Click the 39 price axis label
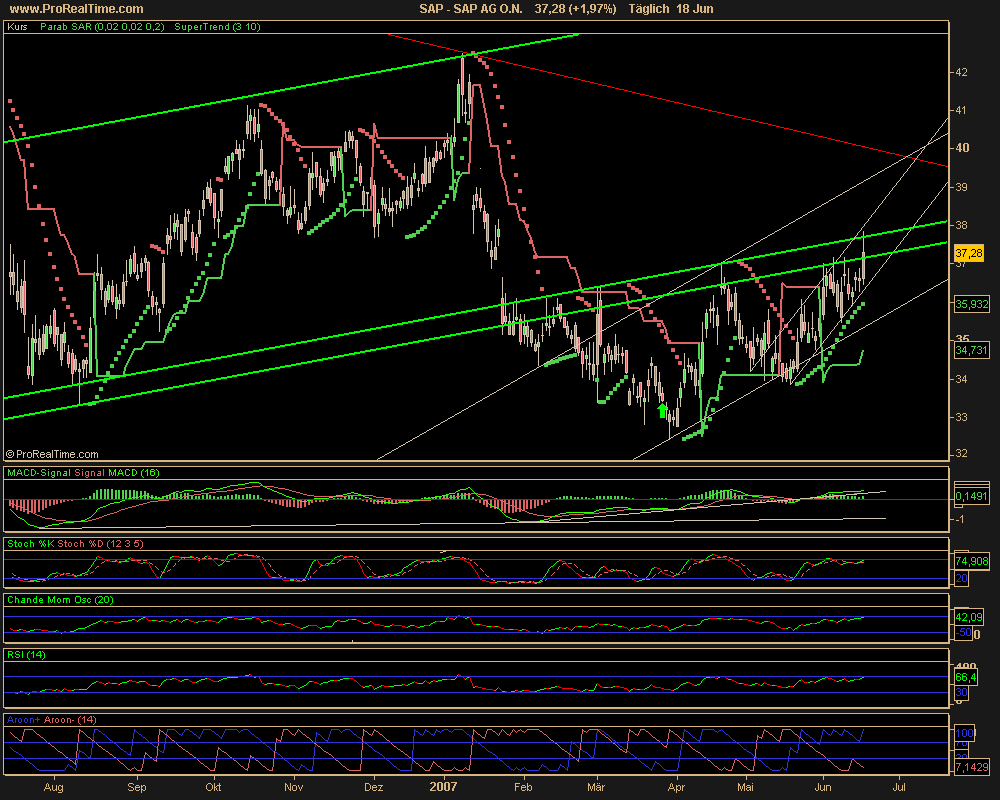Viewport: 1000px width, 800px height. click(x=960, y=187)
